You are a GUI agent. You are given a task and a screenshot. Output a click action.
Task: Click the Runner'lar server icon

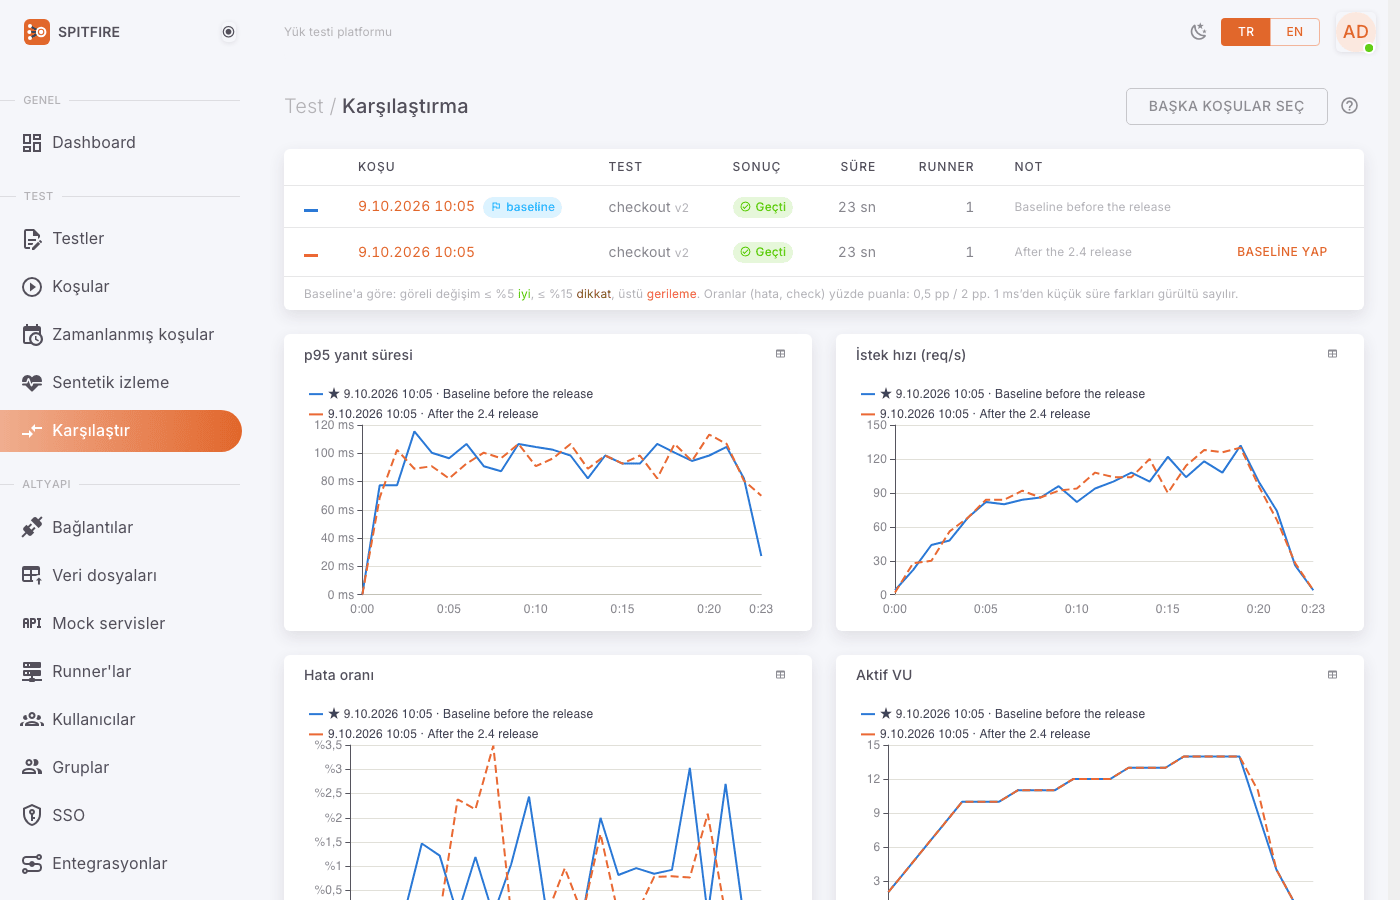point(32,671)
